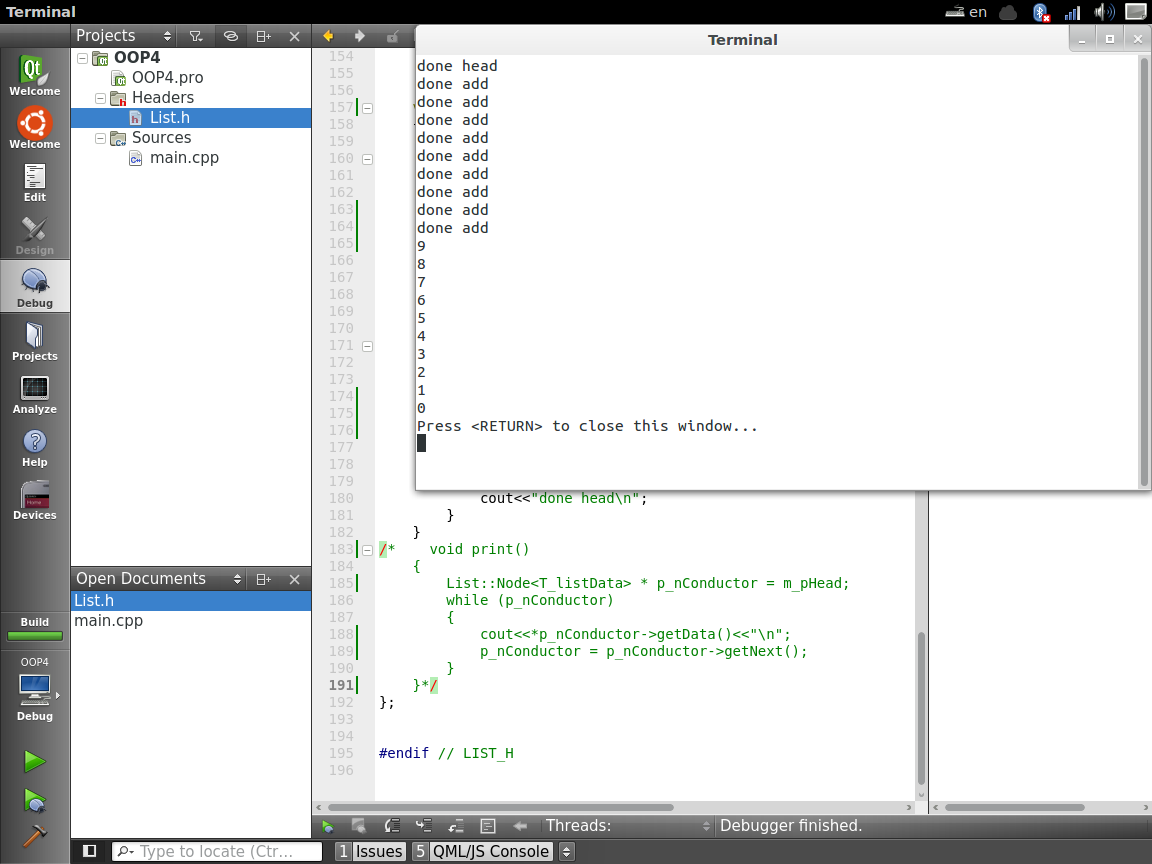Click the yellow Go Back arrow
Image resolution: width=1152 pixels, height=864 pixels.
pos(327,36)
